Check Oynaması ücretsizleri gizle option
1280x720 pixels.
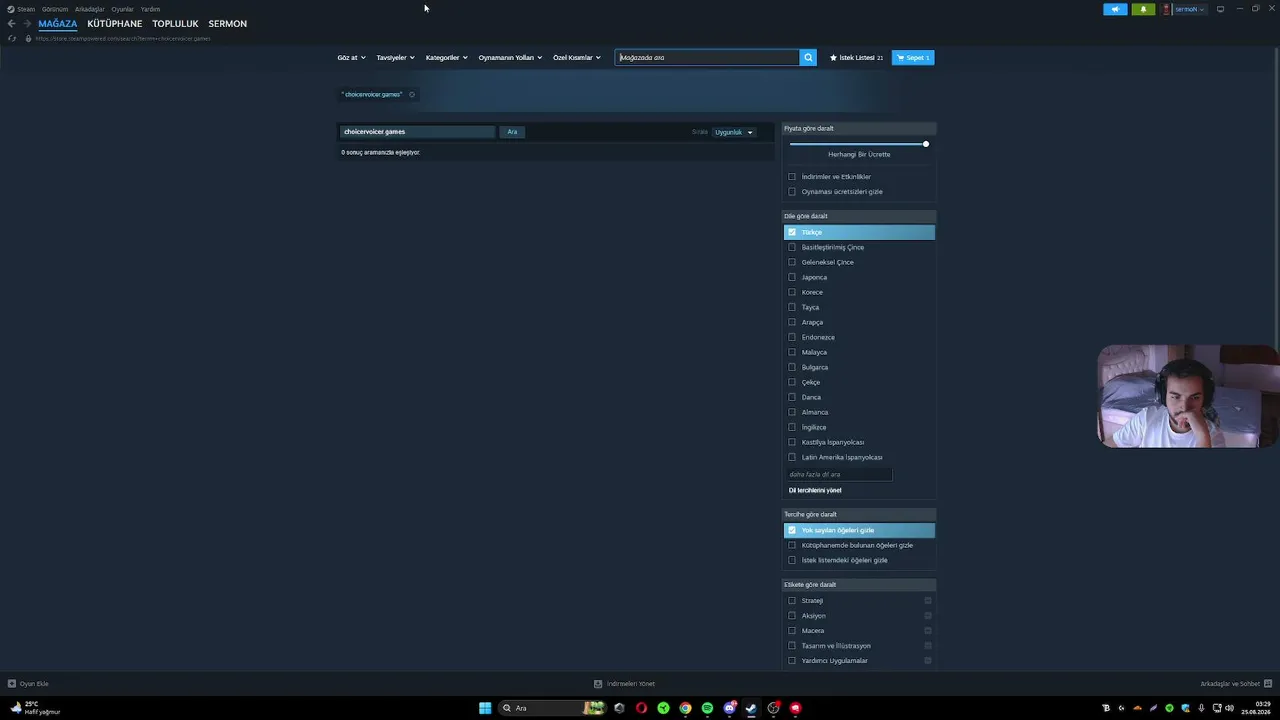point(792,192)
